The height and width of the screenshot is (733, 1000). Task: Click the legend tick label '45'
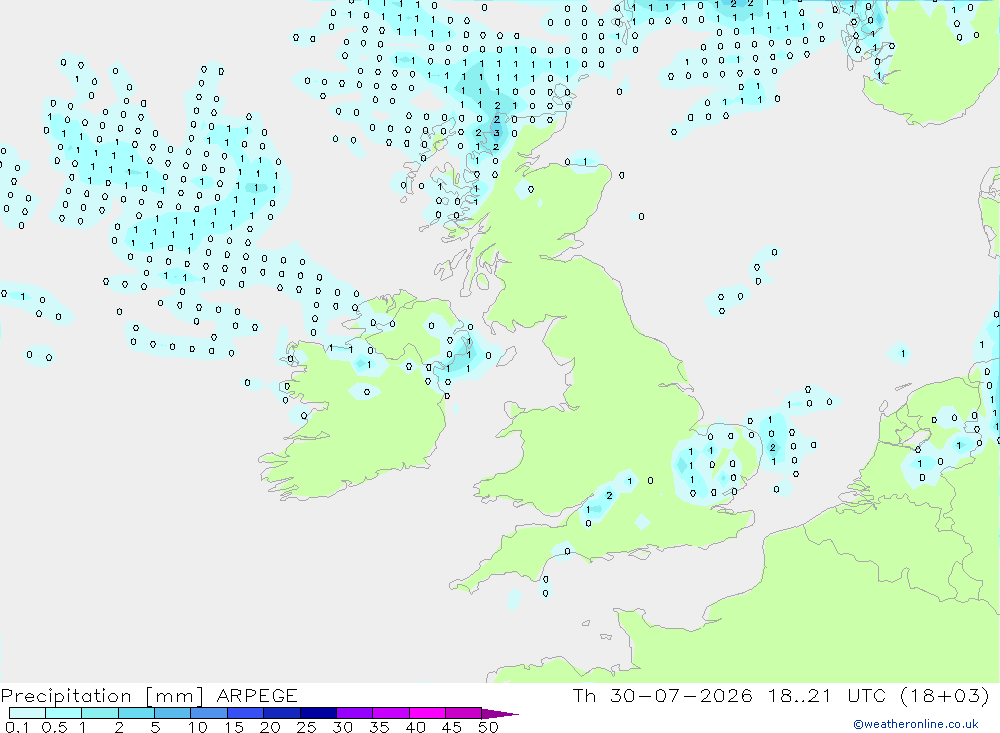coord(452,727)
